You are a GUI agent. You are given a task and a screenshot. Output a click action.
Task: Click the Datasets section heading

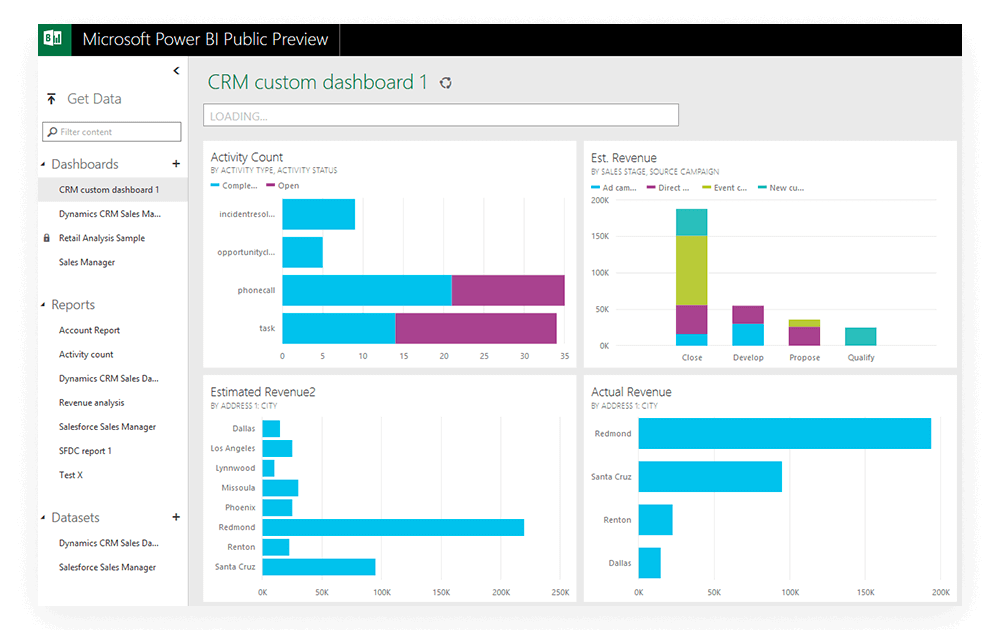coord(75,517)
